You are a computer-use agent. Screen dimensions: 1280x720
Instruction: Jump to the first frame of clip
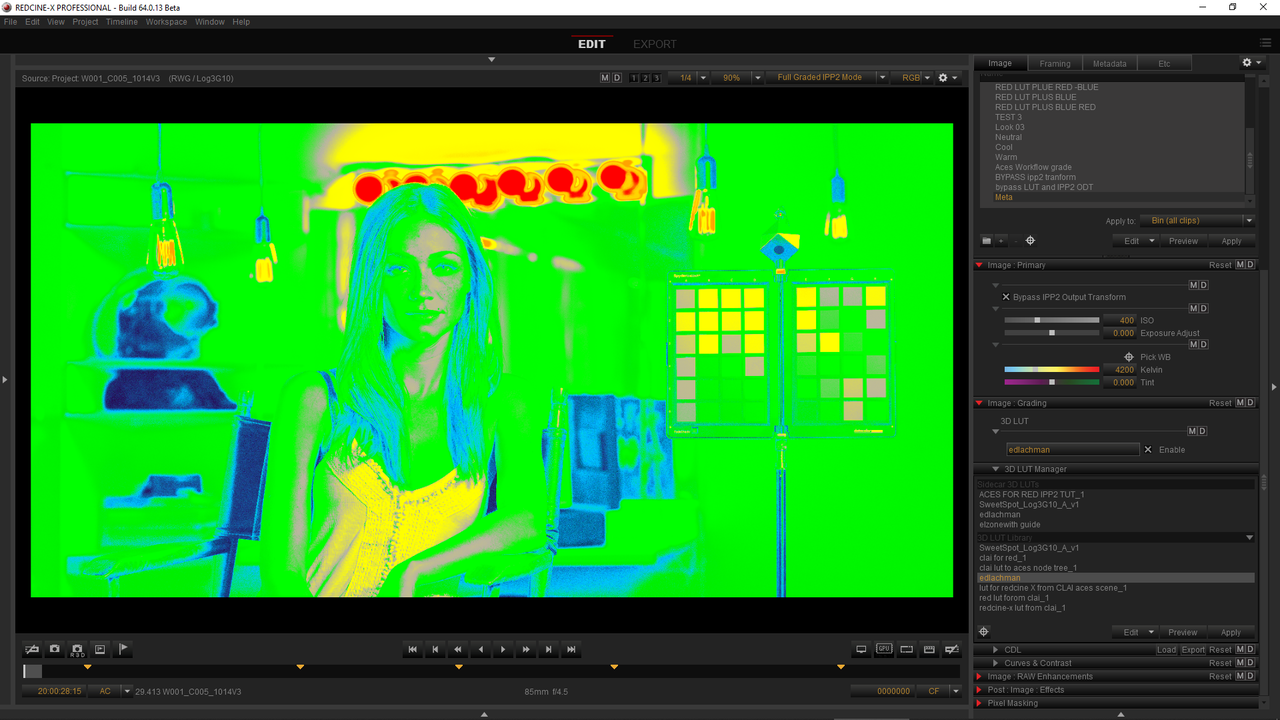[x=412, y=650]
